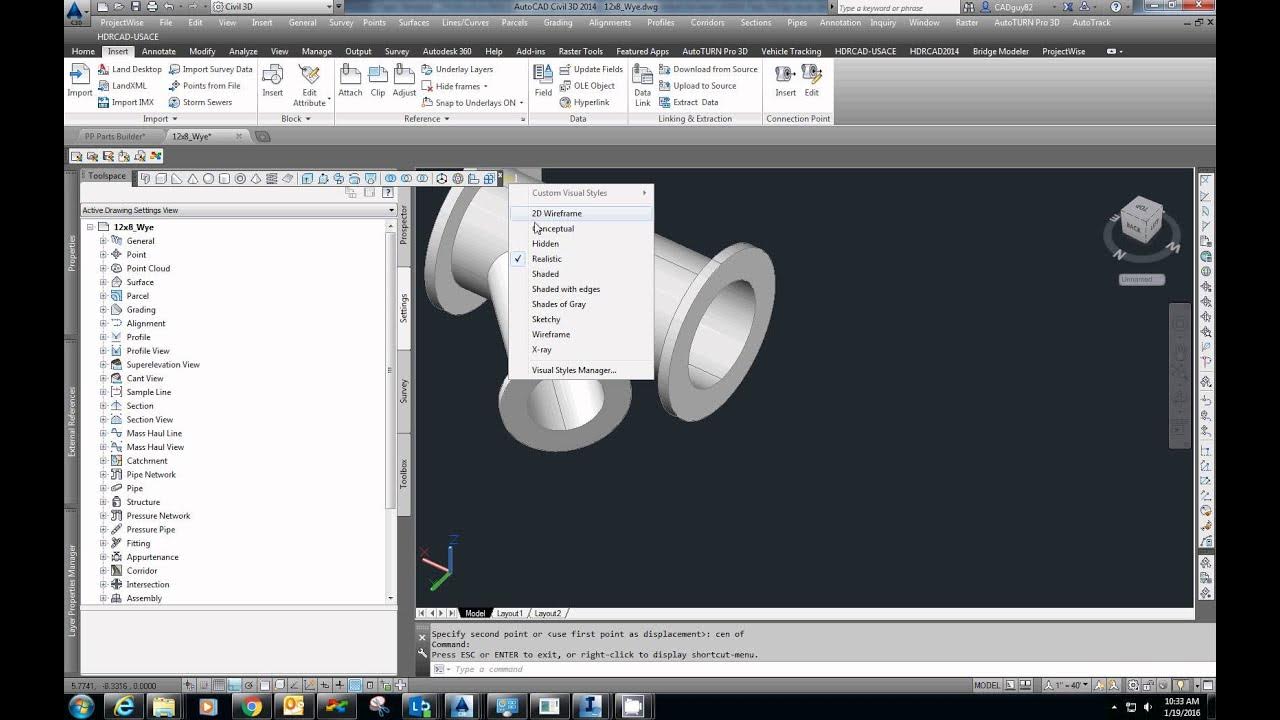Activate the 3D Rotate tool
This screenshot has width=1280, height=720.
pyautogui.click(x=458, y=179)
